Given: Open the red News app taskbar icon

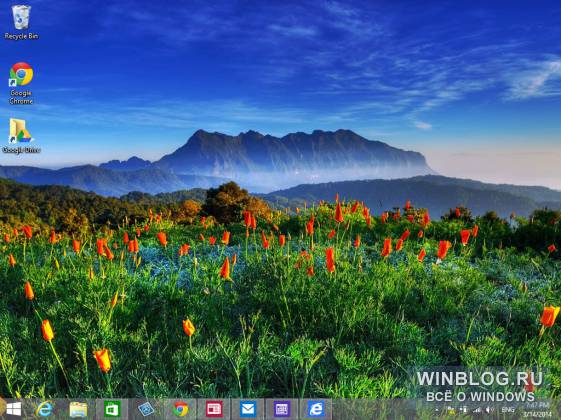Looking at the screenshot, I should (x=214, y=409).
